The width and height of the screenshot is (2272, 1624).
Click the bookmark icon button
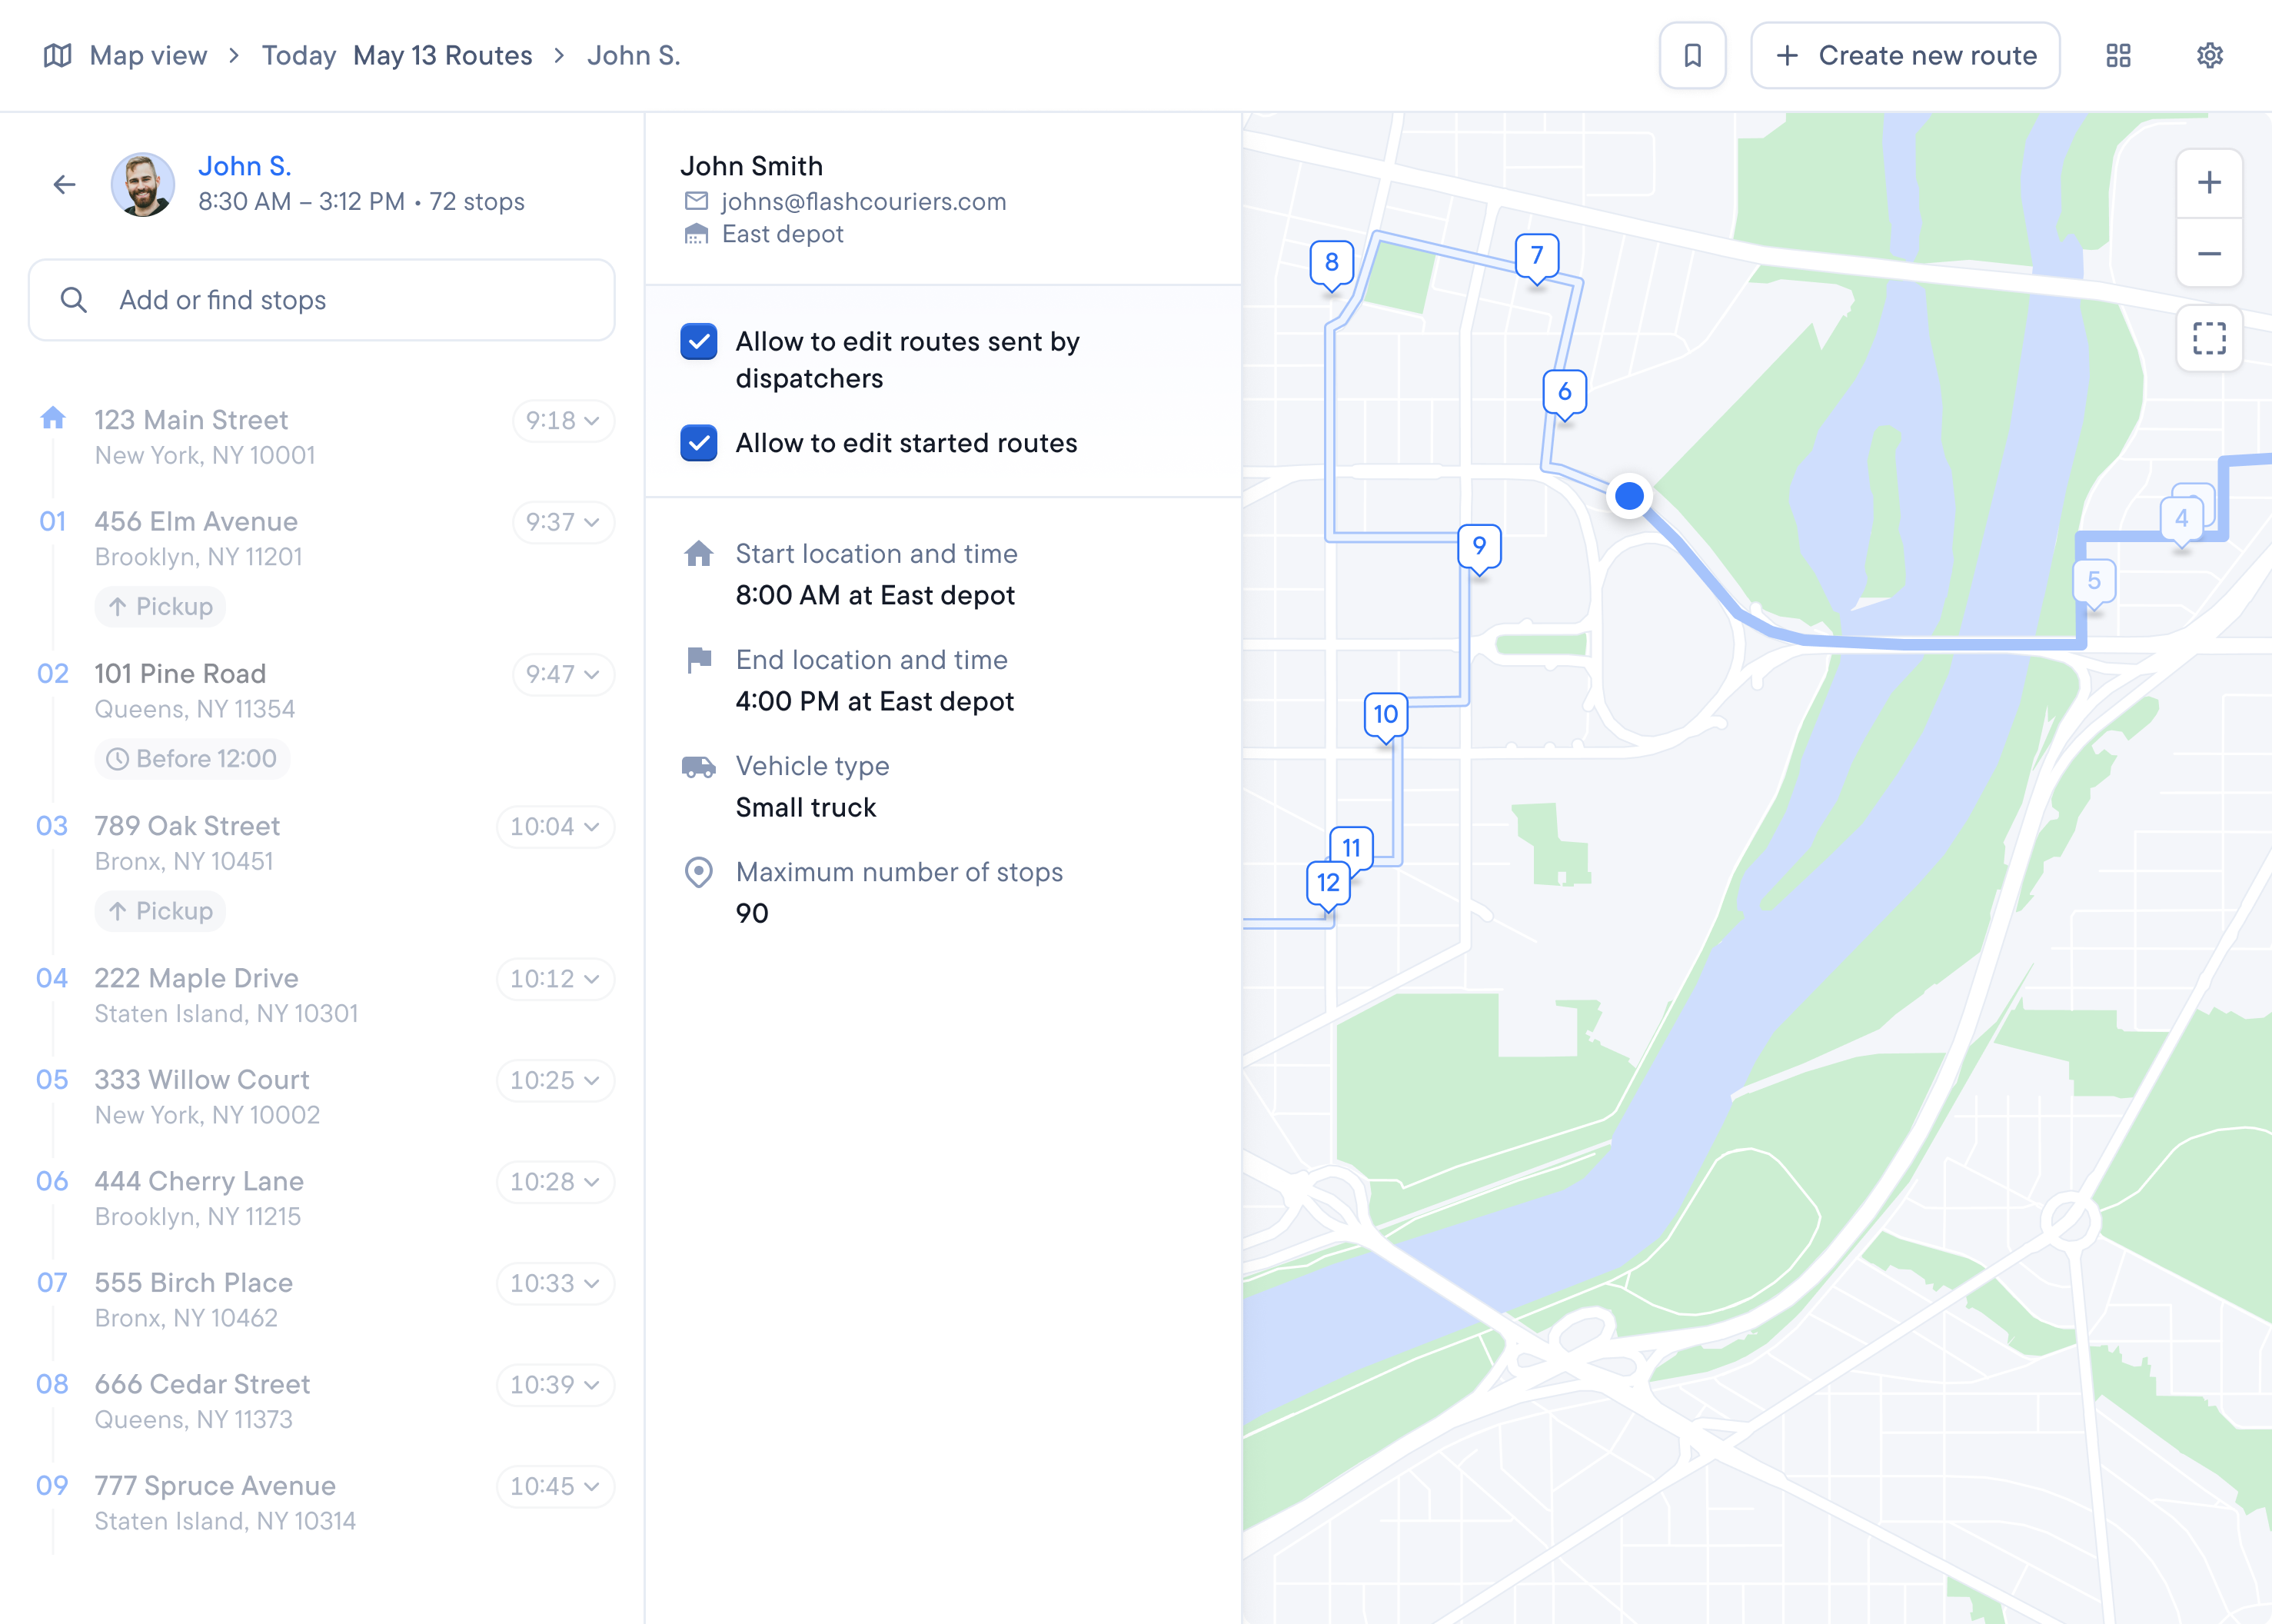pyautogui.click(x=1692, y=55)
